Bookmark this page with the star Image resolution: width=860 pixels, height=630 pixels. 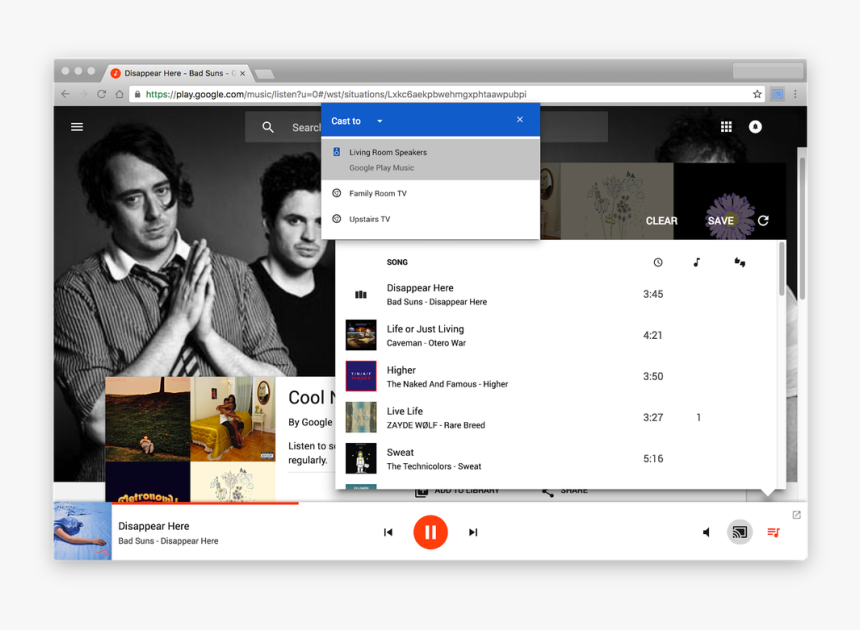[757, 94]
